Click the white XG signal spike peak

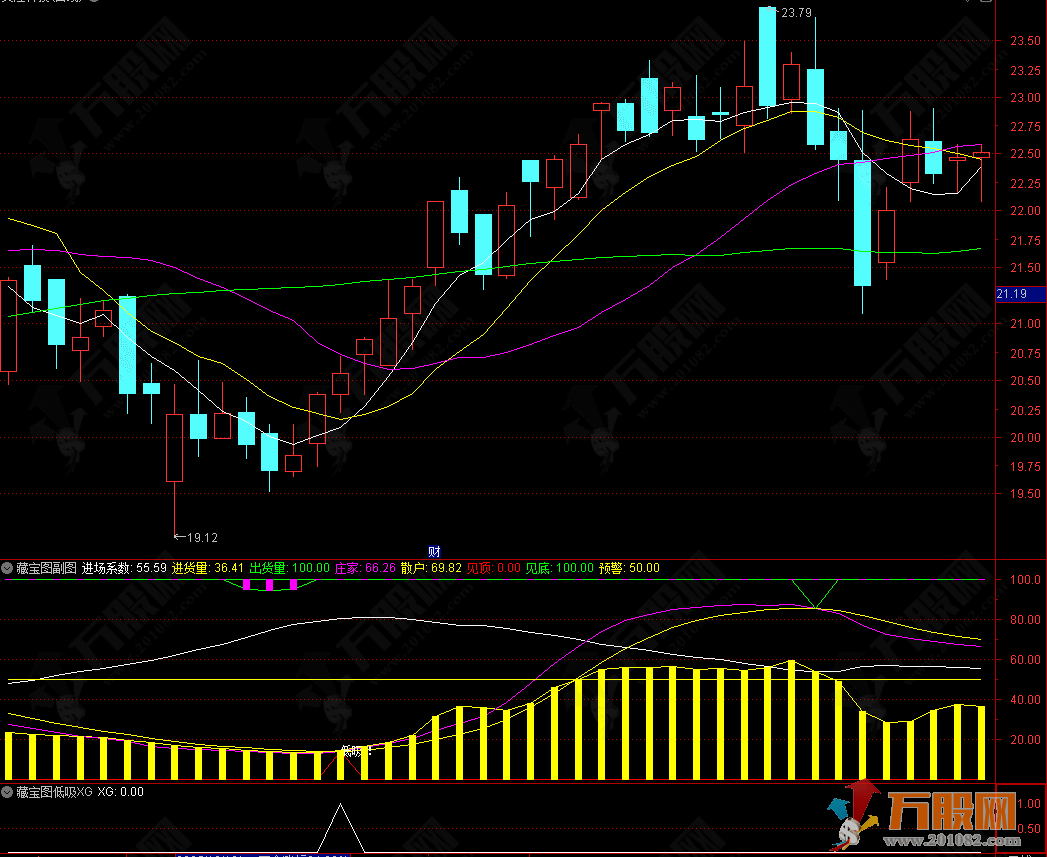(x=341, y=805)
